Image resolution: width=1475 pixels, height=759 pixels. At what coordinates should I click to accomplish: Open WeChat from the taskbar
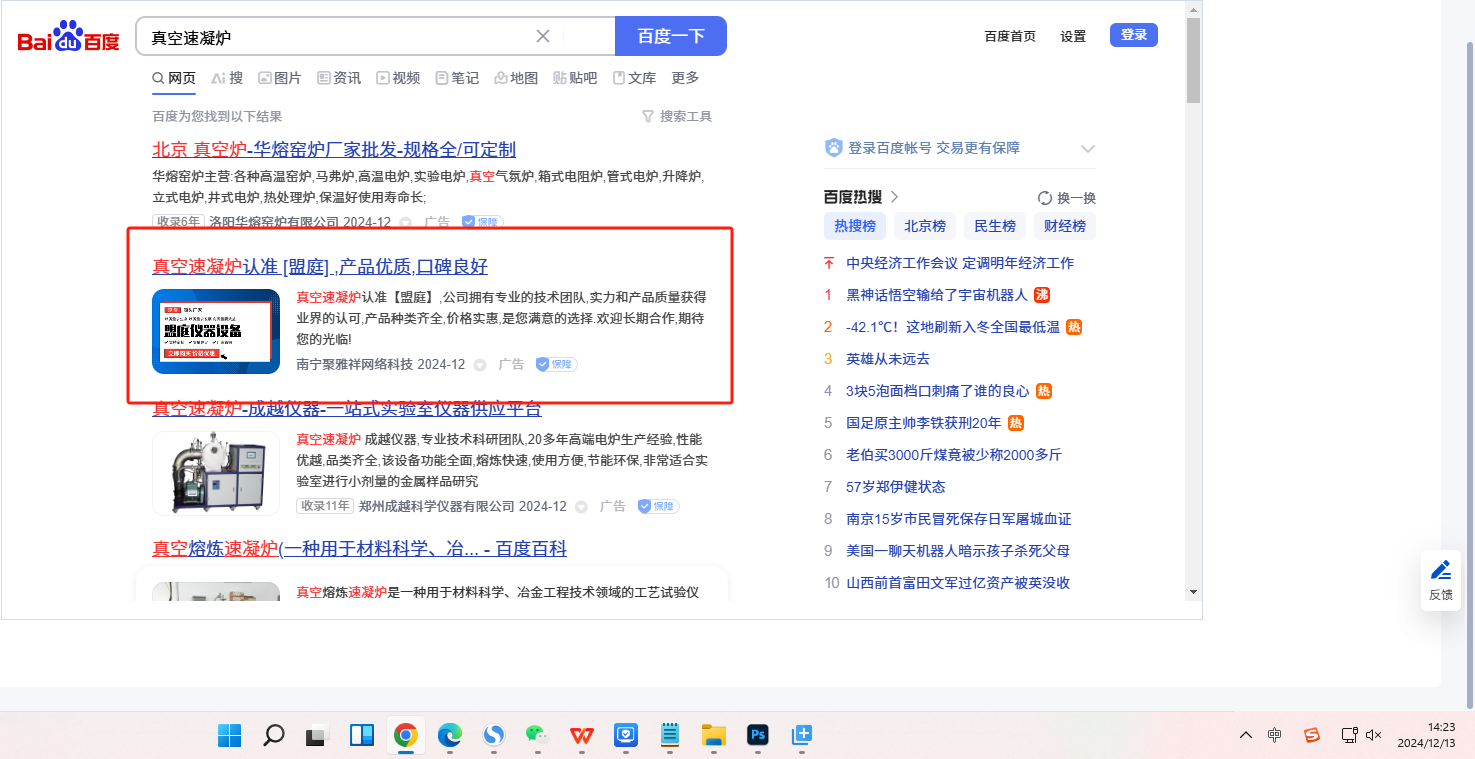537,736
